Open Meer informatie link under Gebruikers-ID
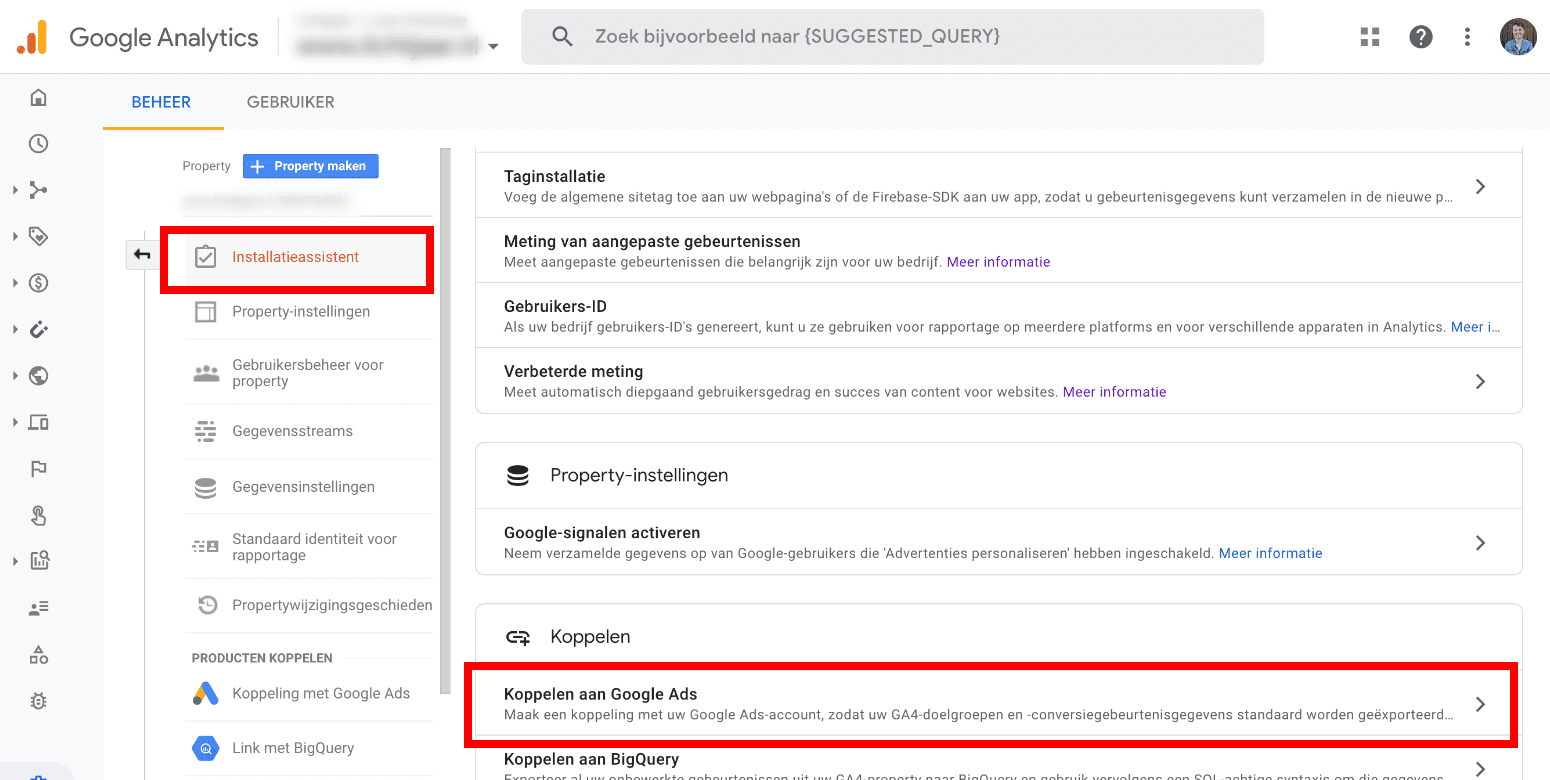The image size is (1550, 780). (1476, 327)
